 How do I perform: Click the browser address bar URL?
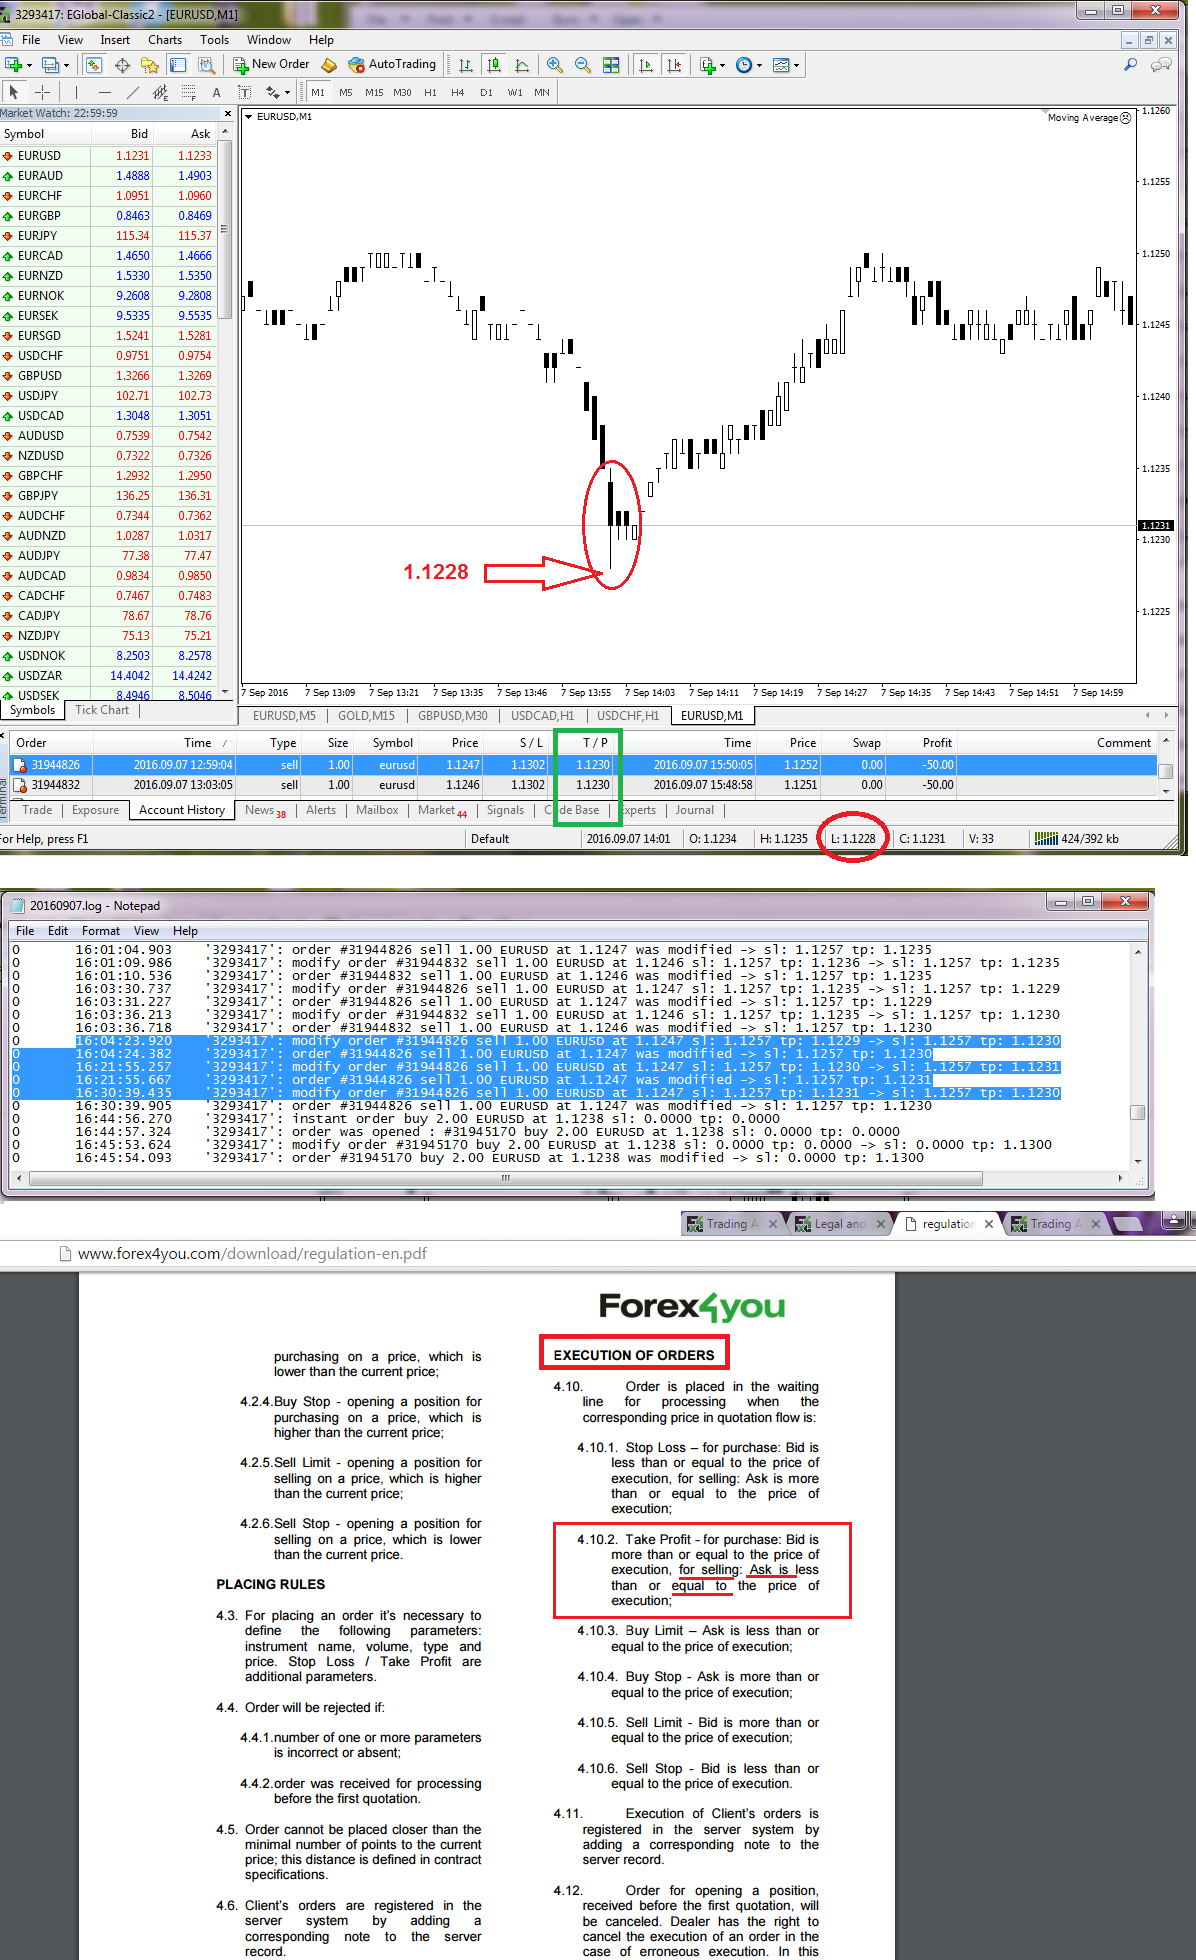pos(252,1254)
